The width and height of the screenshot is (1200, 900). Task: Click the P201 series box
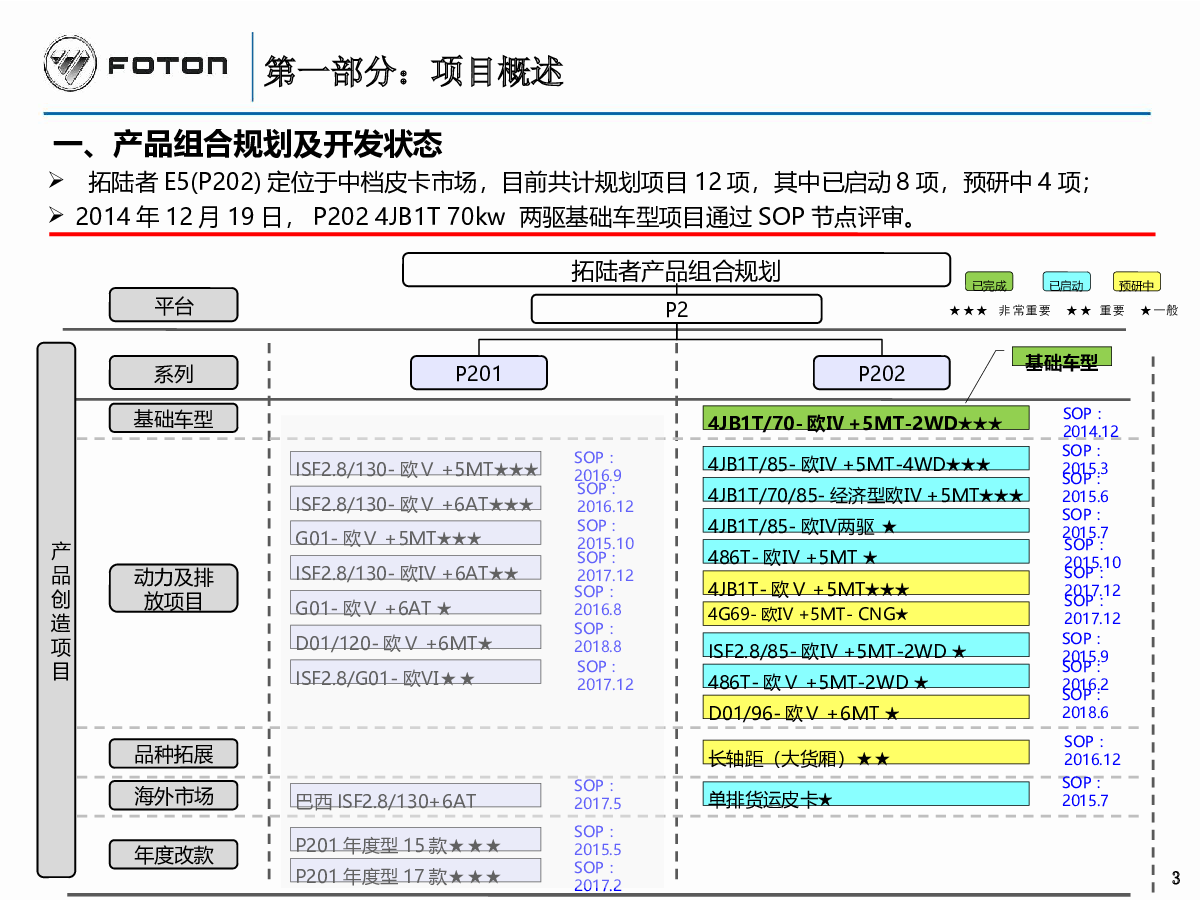pos(479,373)
